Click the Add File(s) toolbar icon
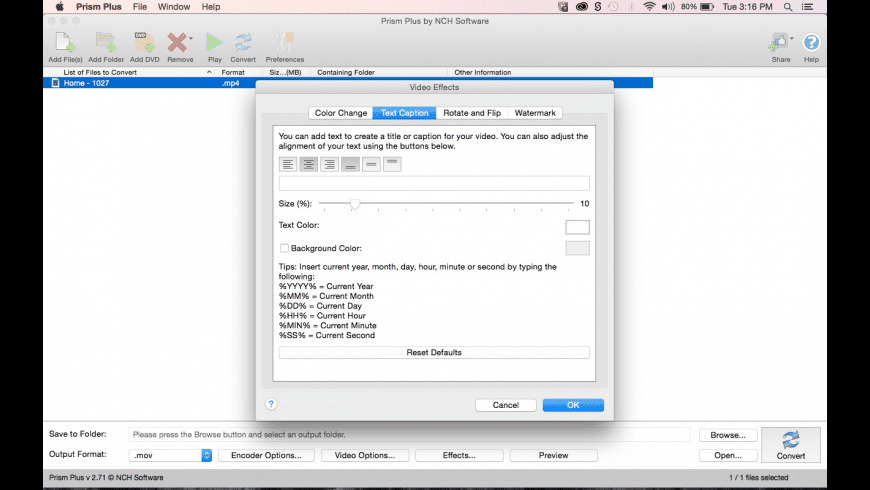The width and height of the screenshot is (870, 490). click(x=65, y=47)
